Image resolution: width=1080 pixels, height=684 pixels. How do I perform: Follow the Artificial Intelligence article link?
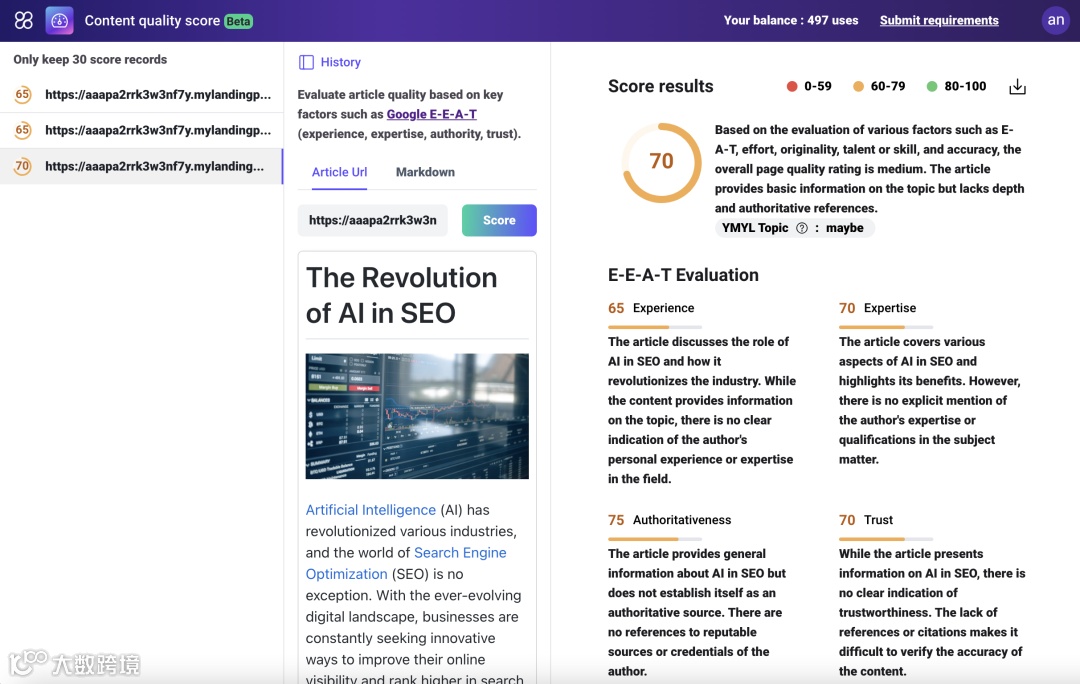coord(371,510)
